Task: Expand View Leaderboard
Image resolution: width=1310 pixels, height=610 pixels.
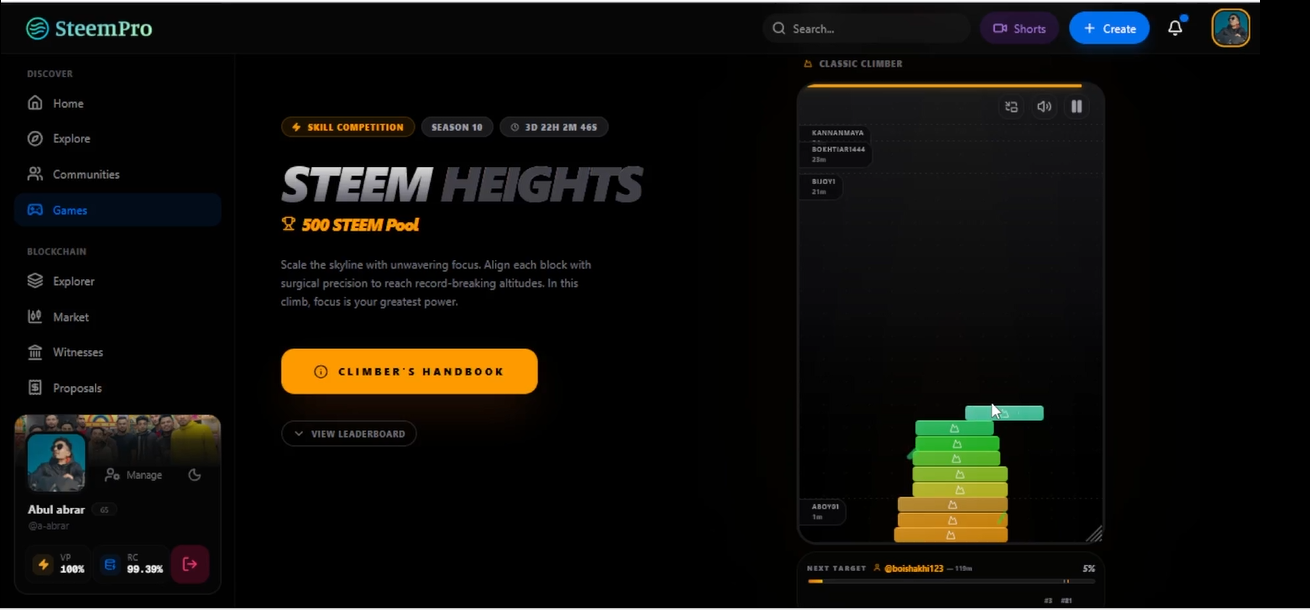Action: [x=349, y=434]
